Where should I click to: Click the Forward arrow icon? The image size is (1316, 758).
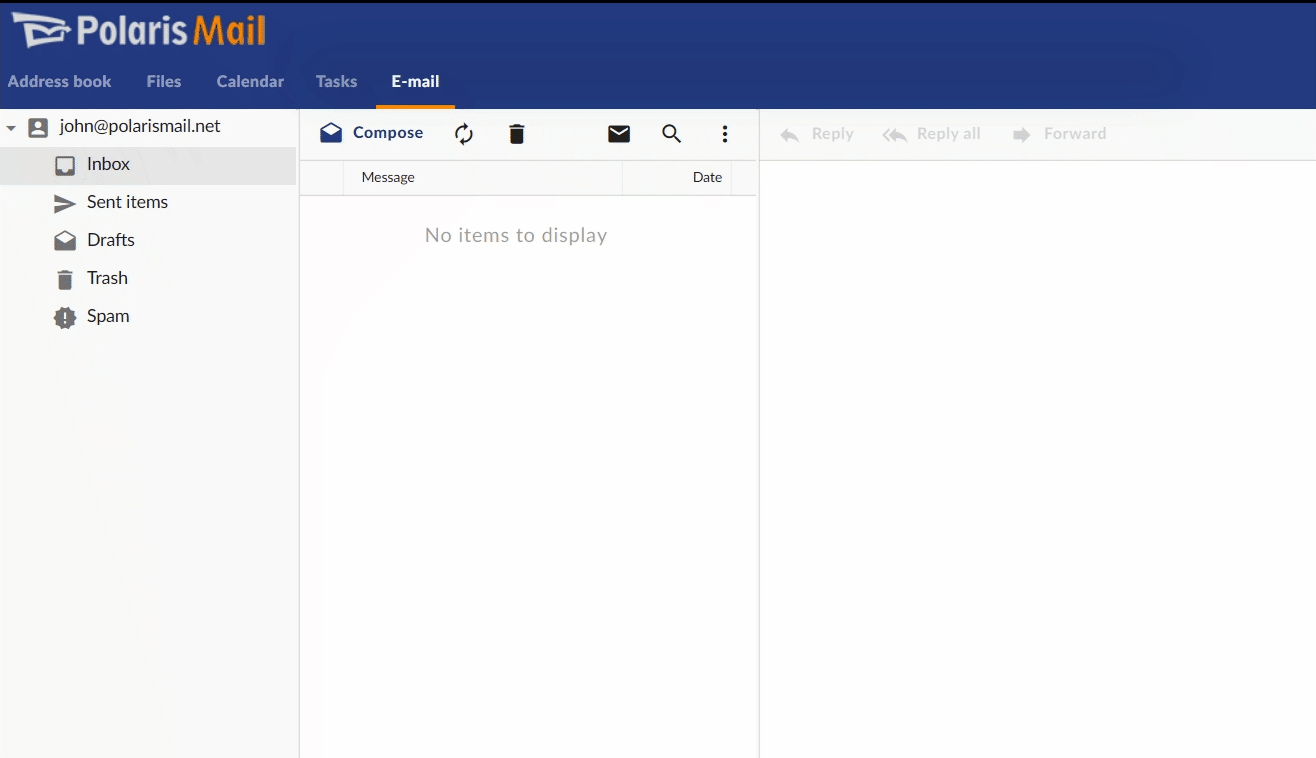[x=1022, y=135]
